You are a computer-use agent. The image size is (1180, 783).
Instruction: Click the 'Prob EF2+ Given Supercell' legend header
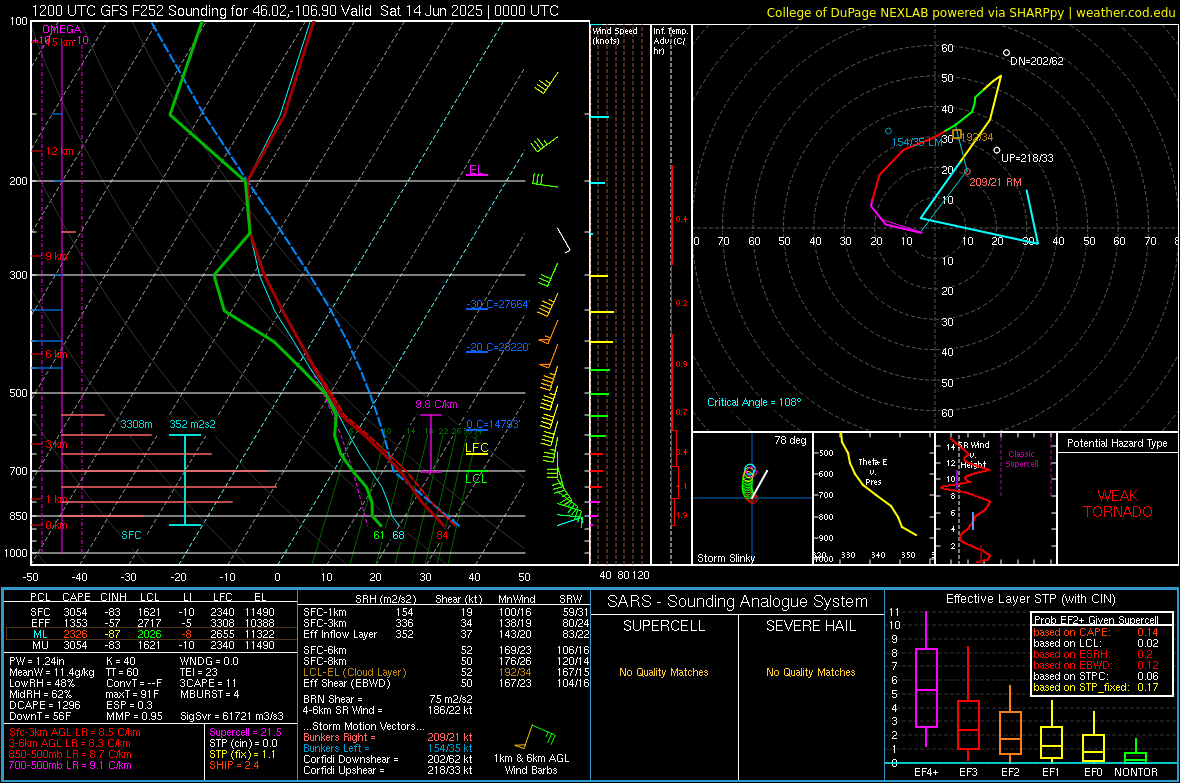pyautogui.click(x=1096, y=620)
